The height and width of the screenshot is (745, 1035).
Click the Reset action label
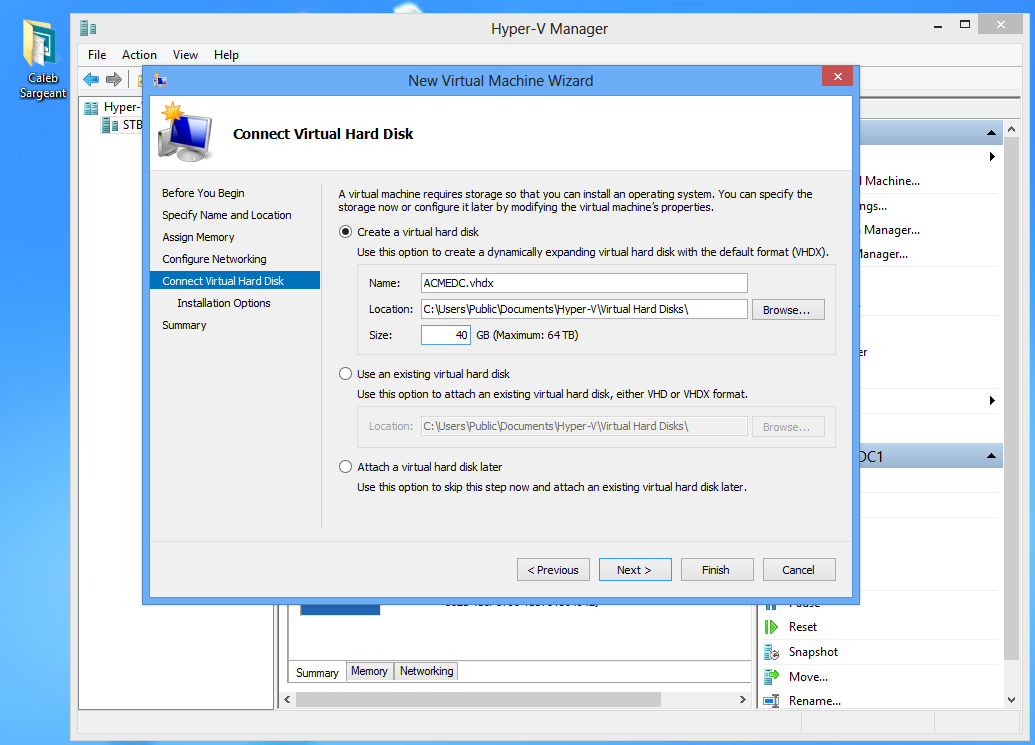tap(803, 627)
